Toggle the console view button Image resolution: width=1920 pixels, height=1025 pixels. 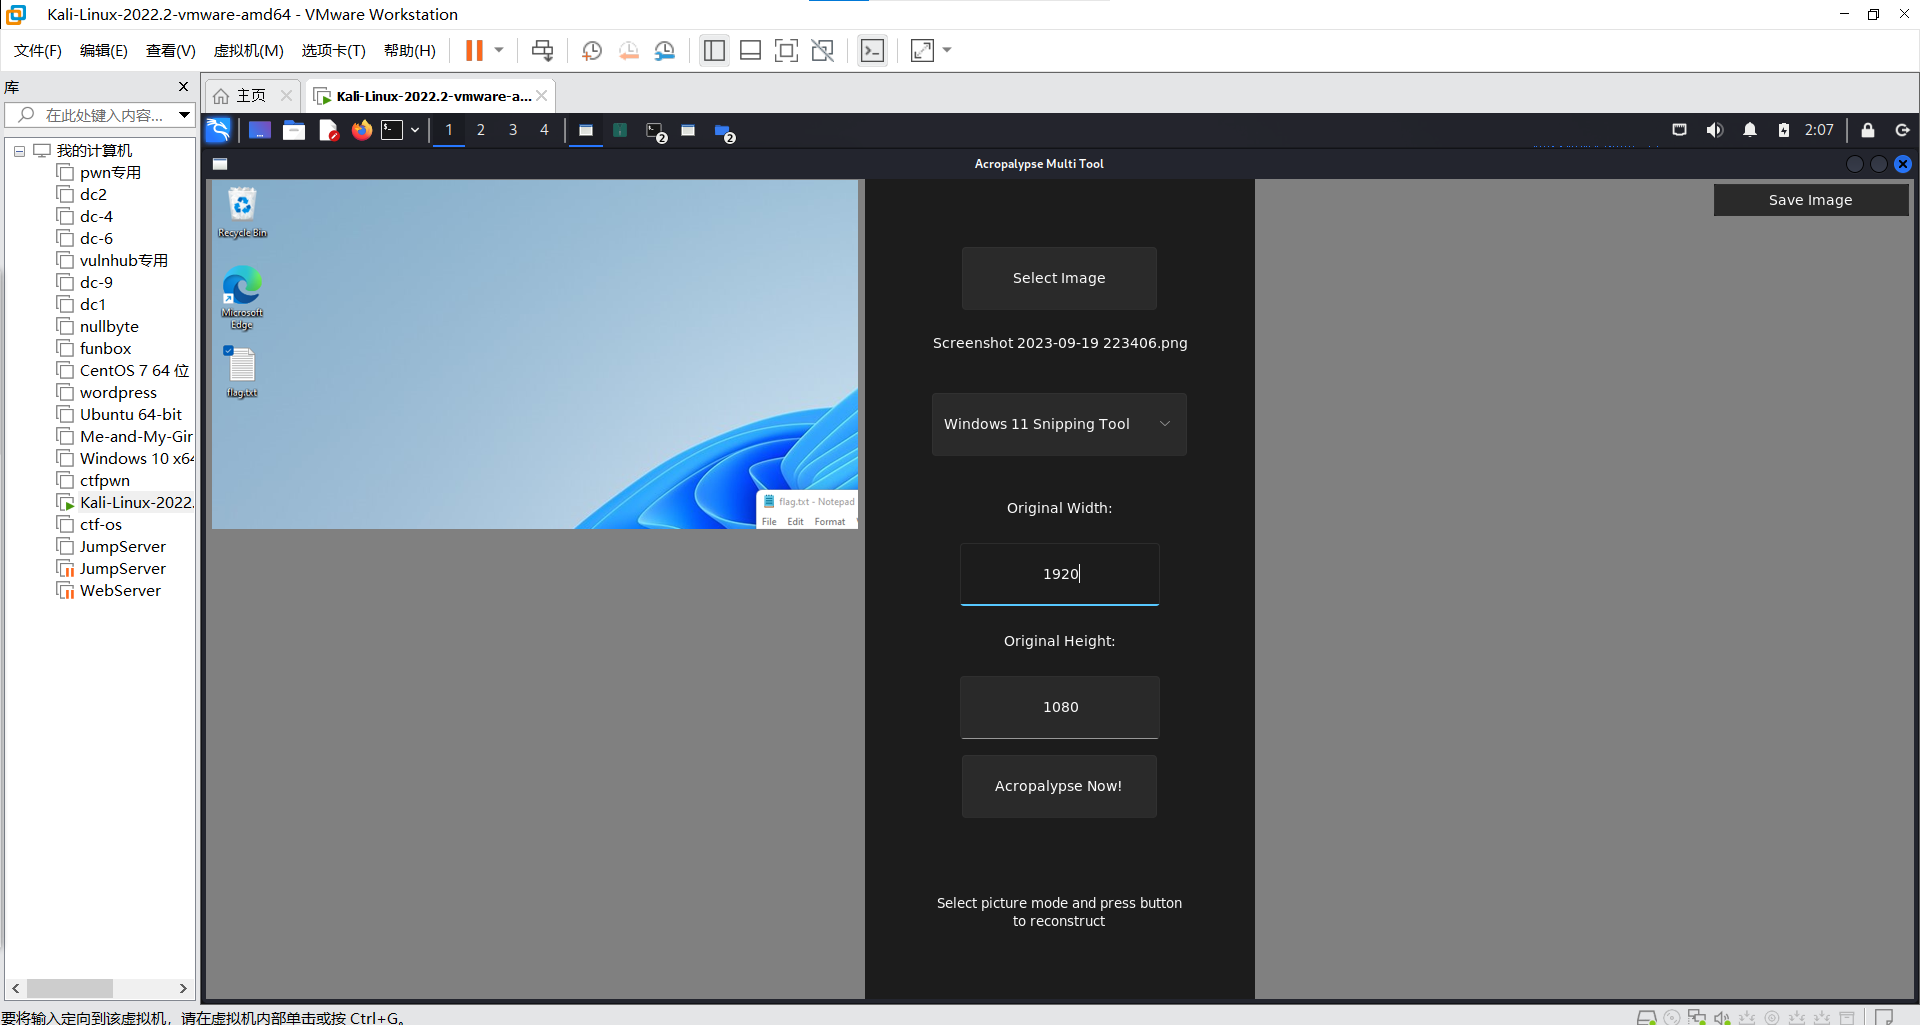tap(872, 51)
